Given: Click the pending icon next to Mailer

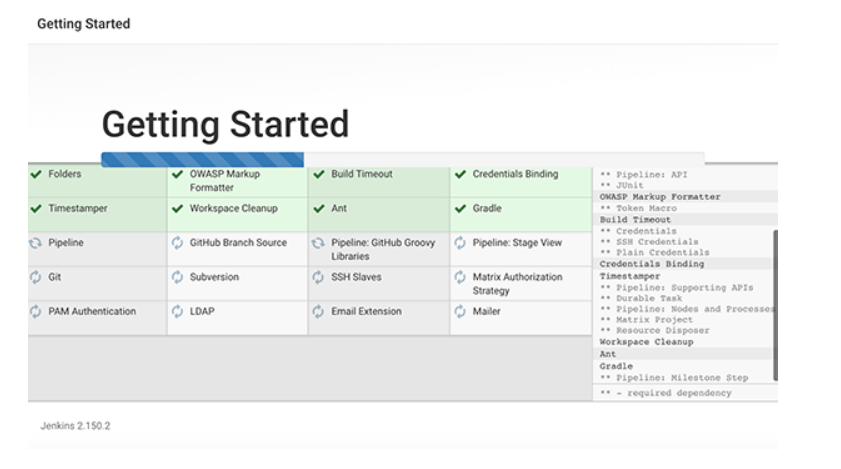Looking at the screenshot, I should (461, 312).
